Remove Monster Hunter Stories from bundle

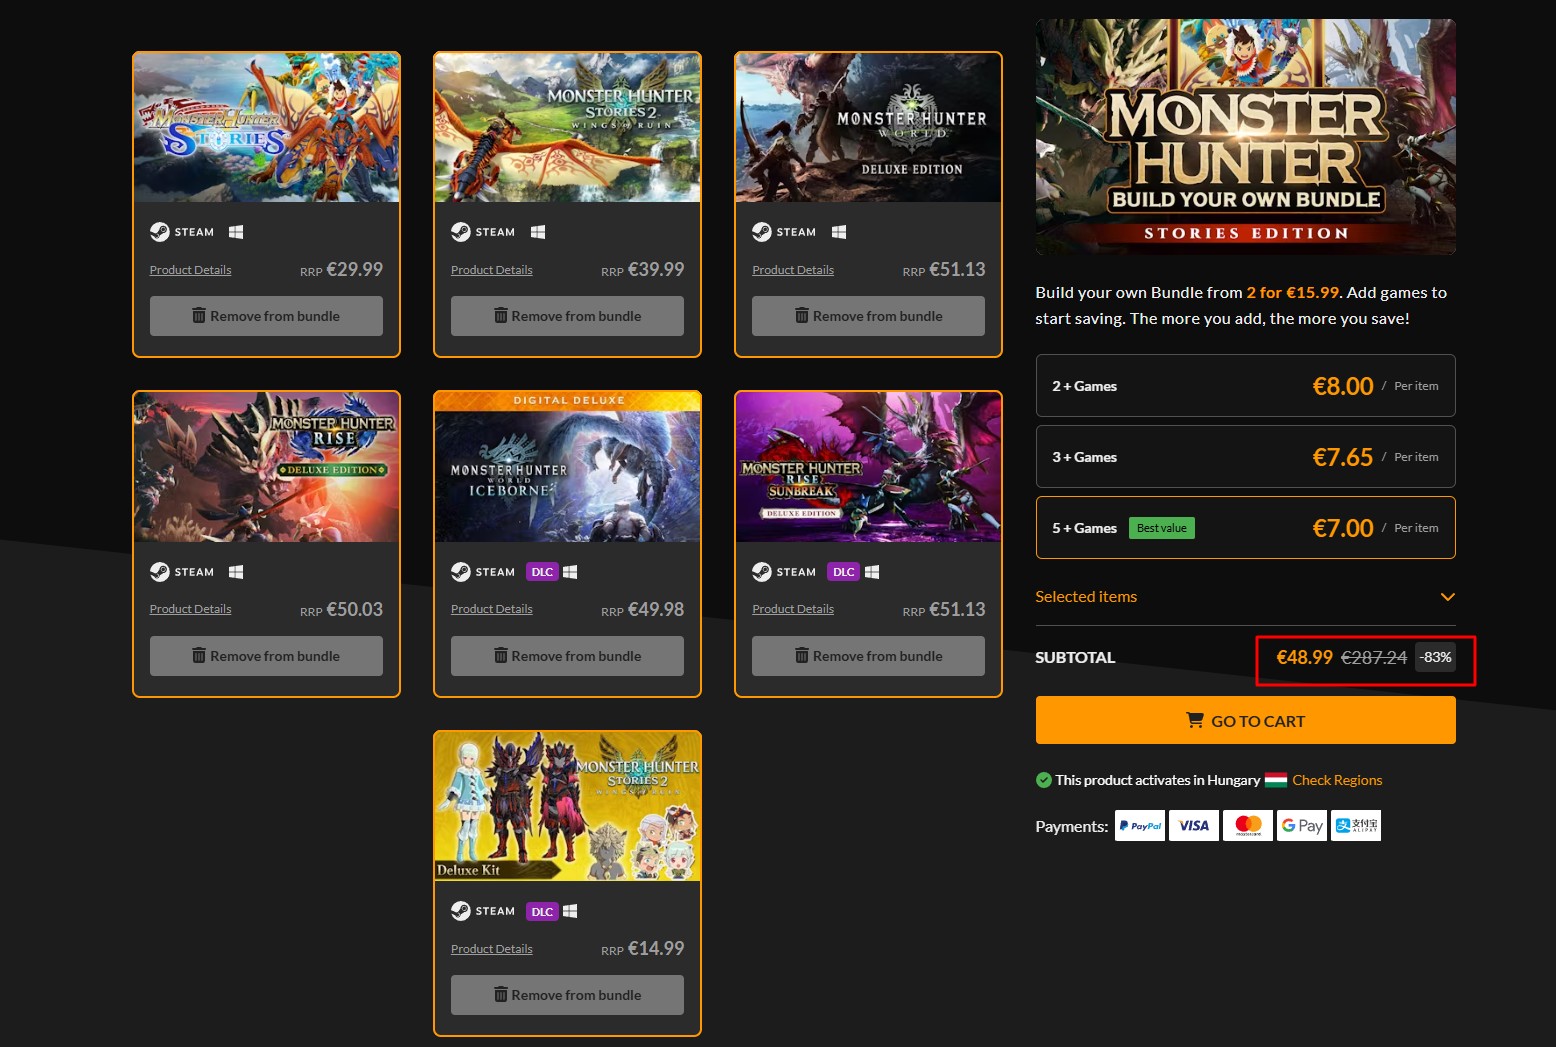tap(266, 316)
